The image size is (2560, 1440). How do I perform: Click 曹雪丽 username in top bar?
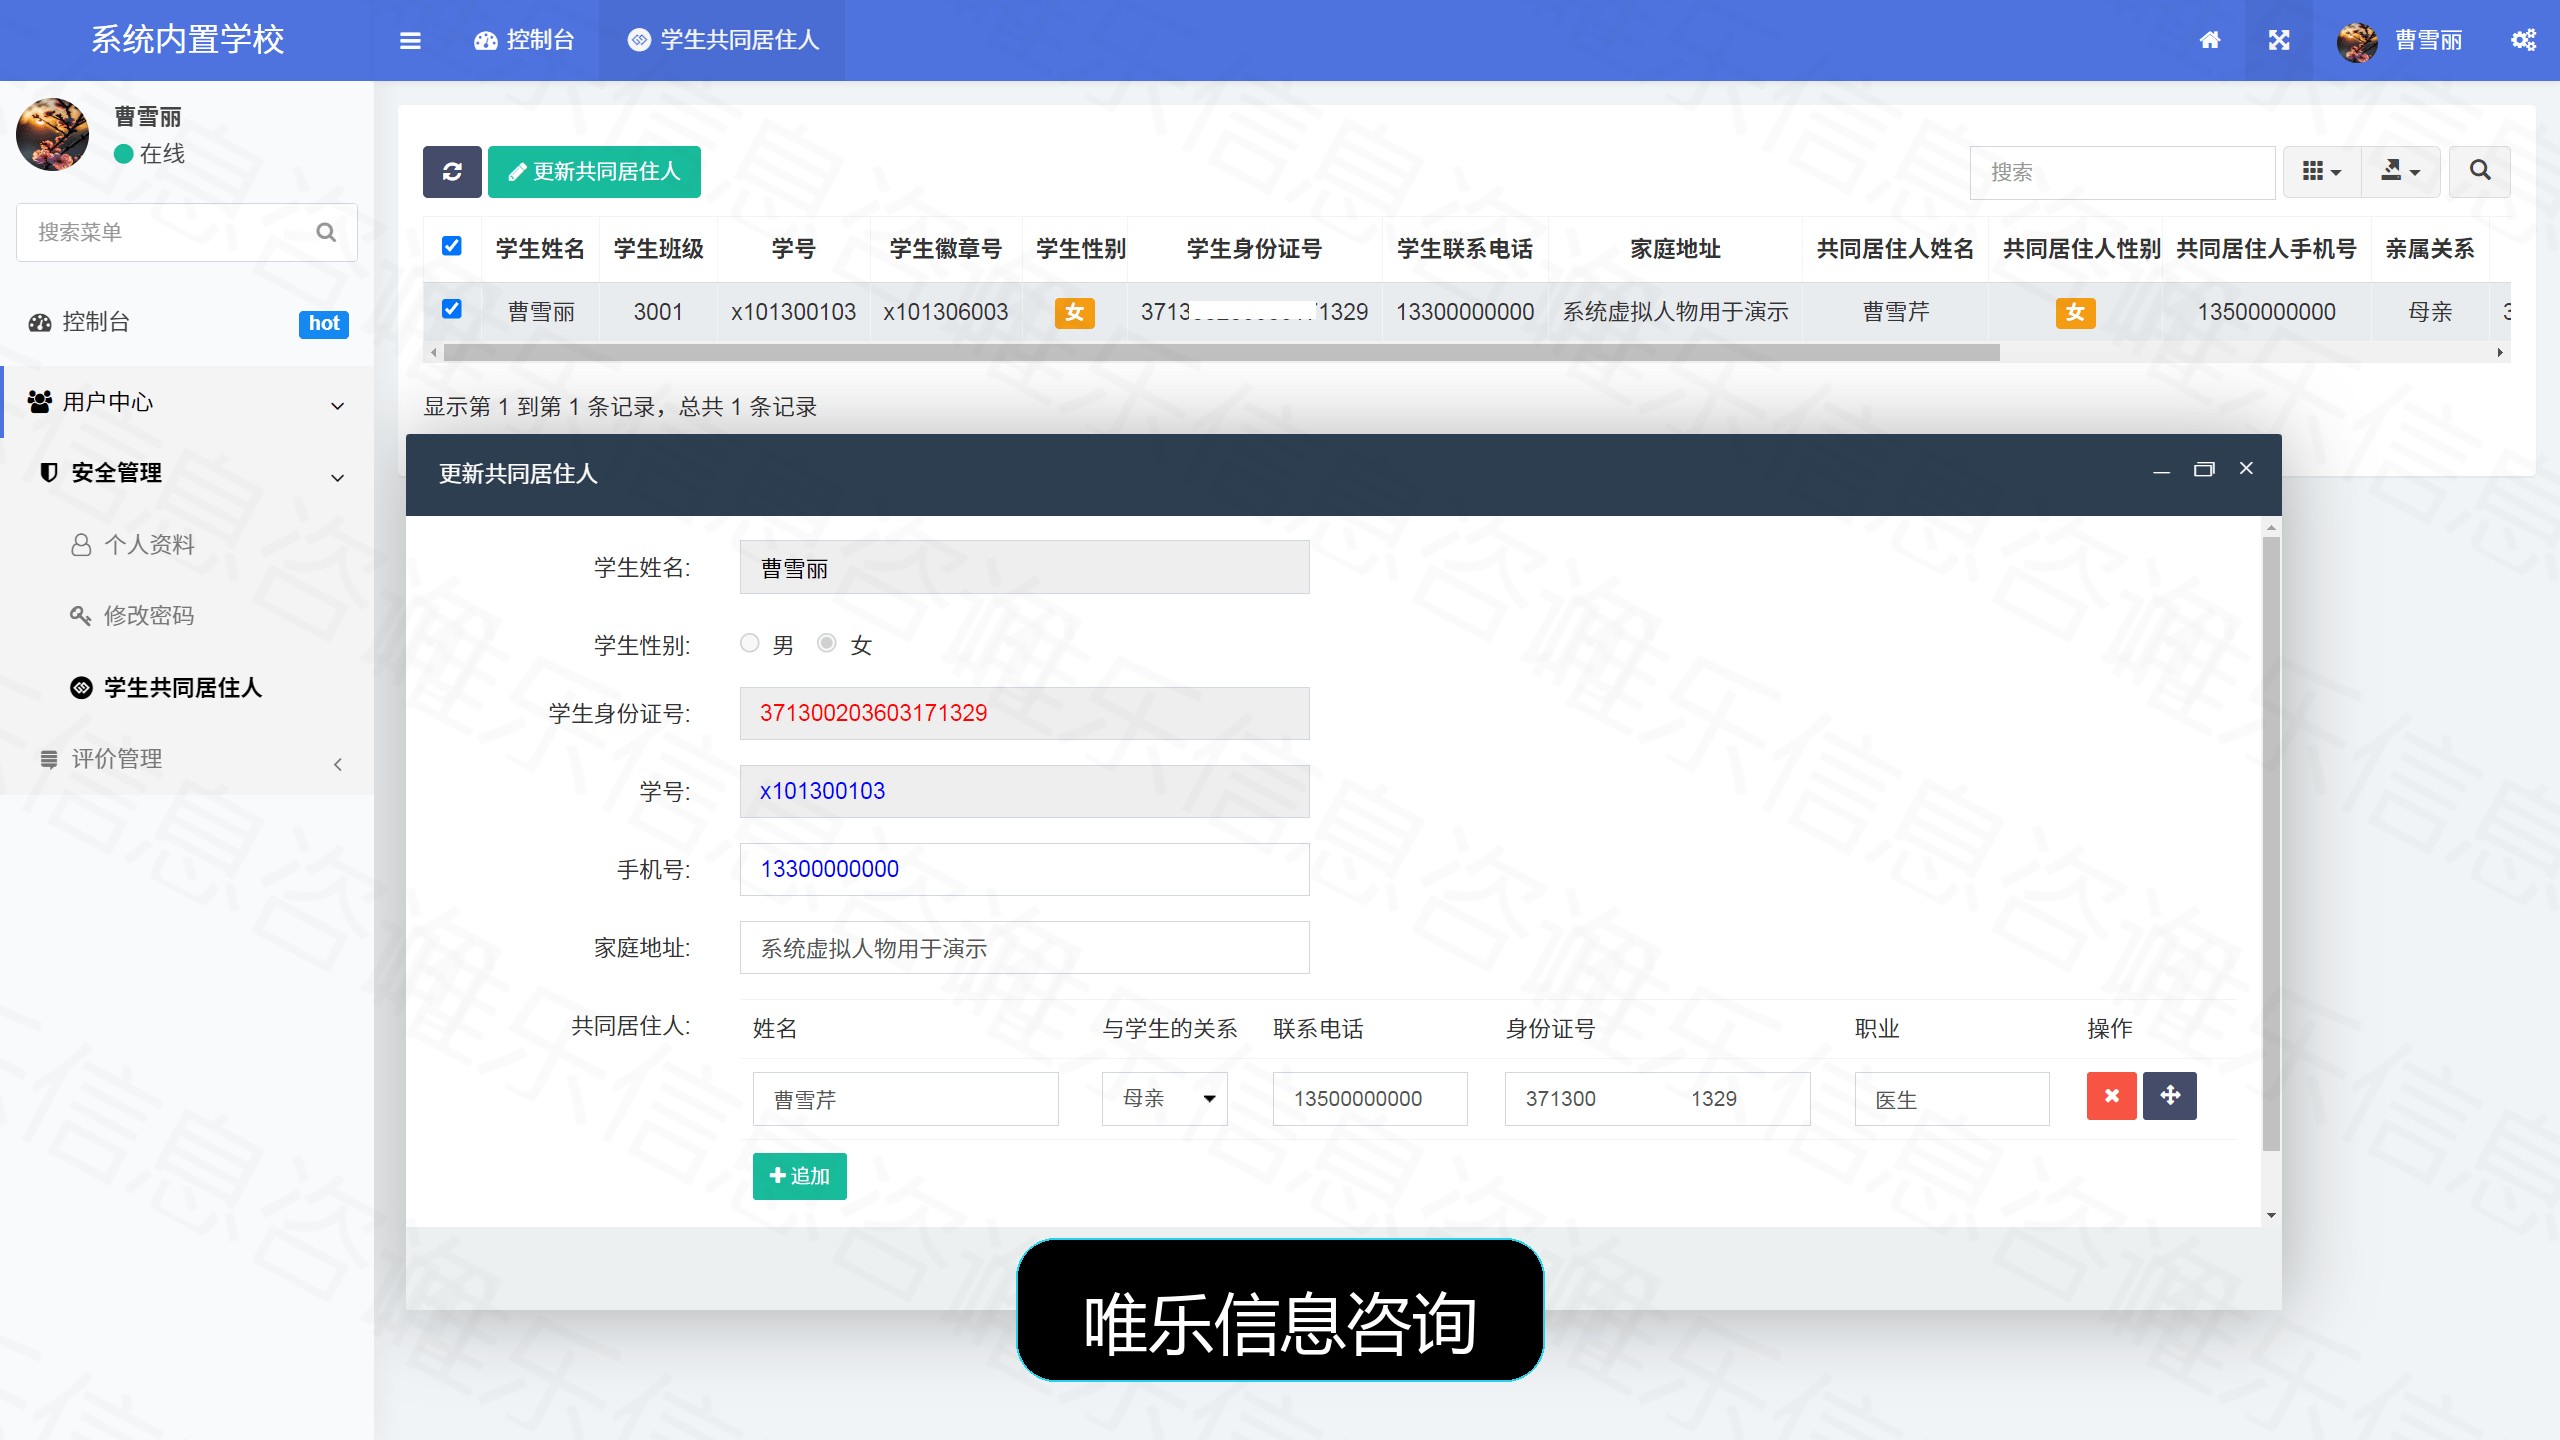[2428, 41]
